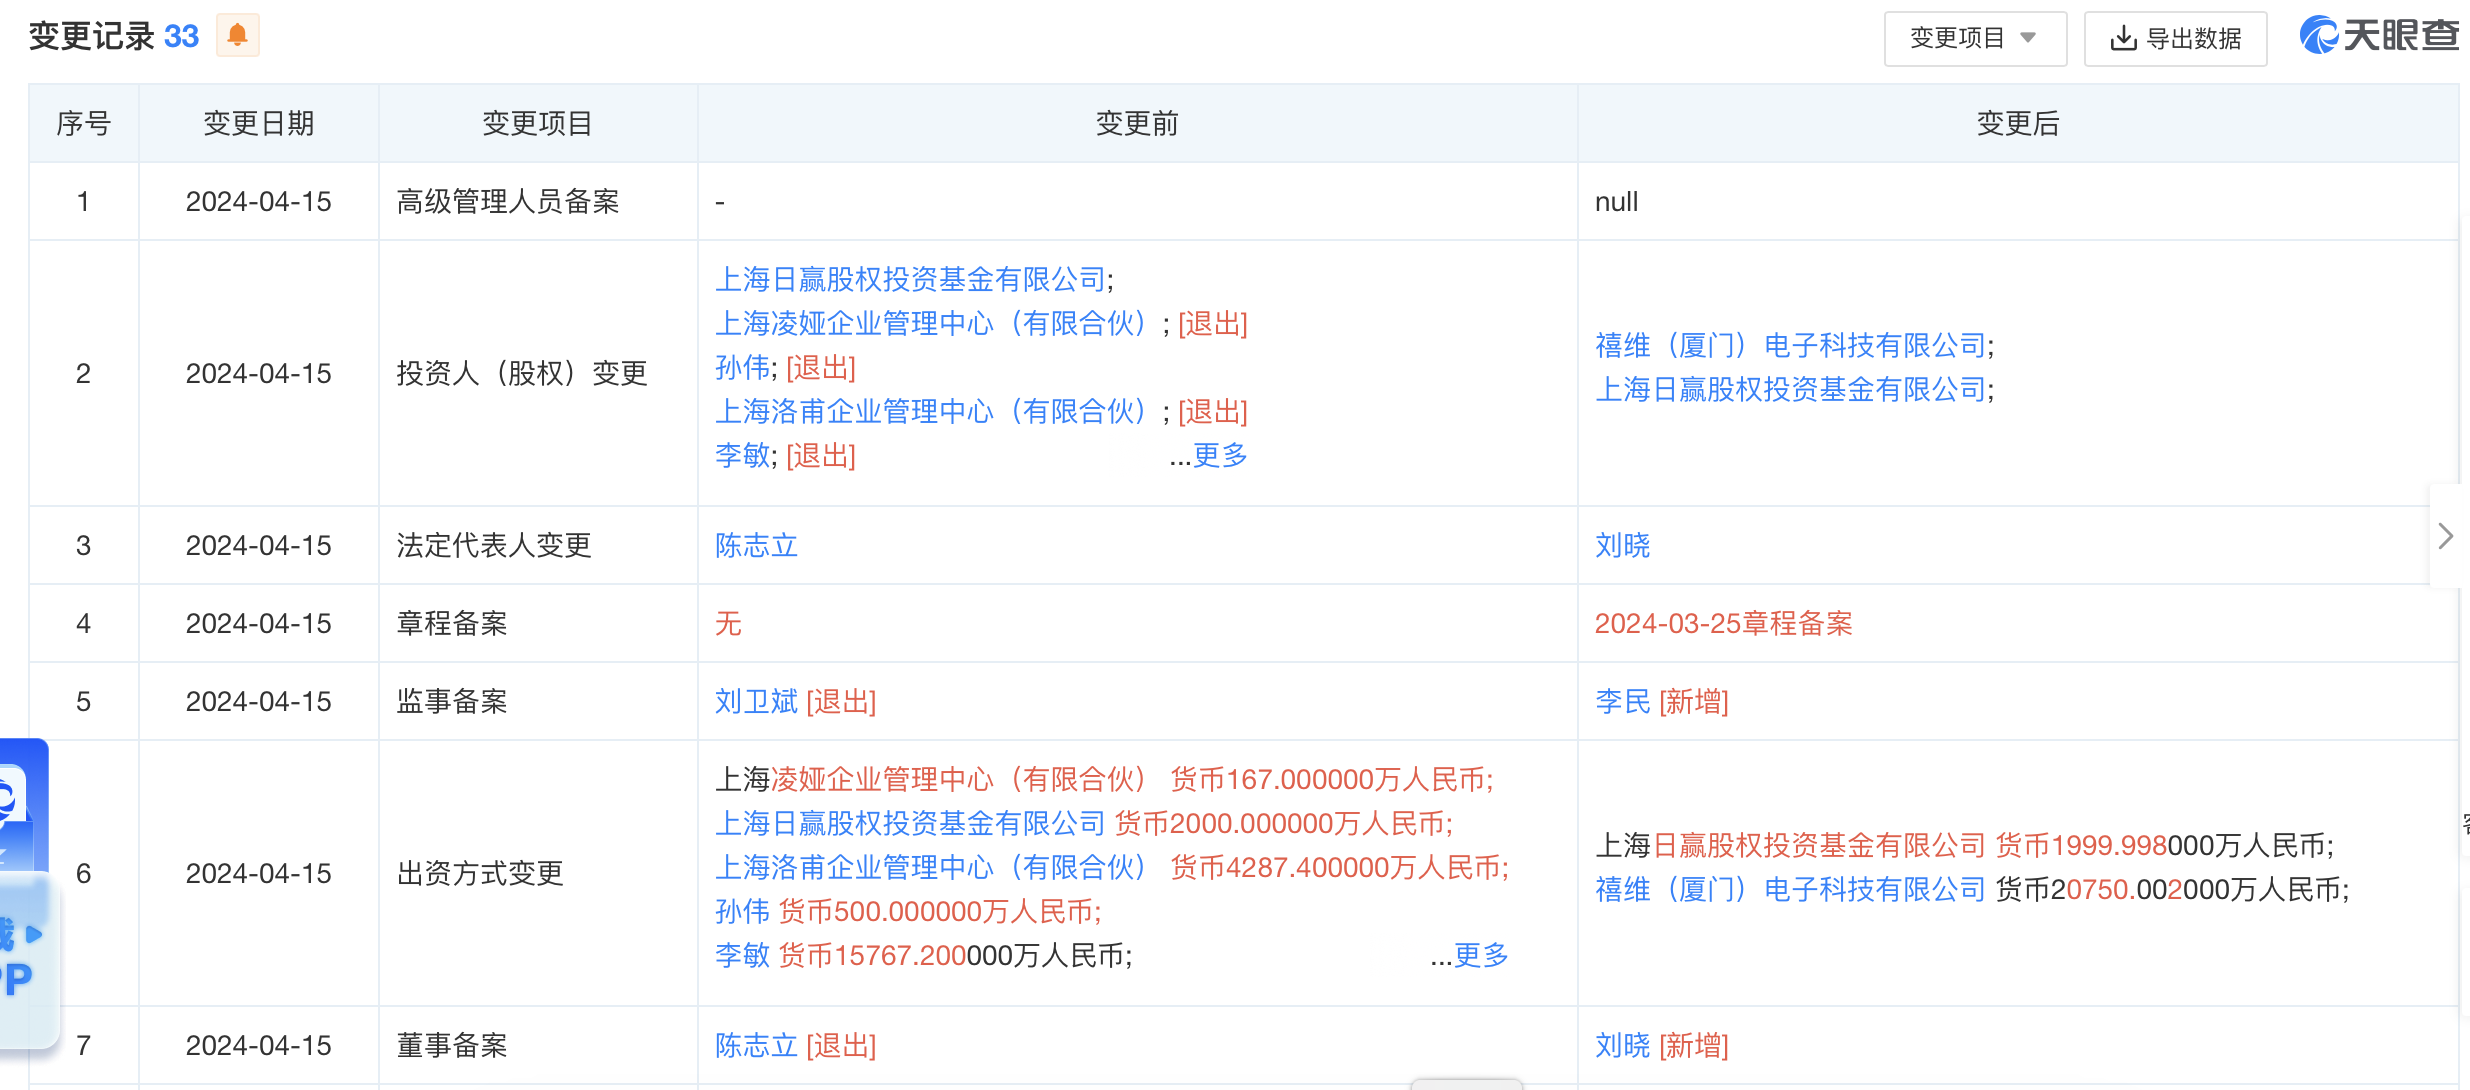Click 李敏 in the 出资方式变更 row

click(742, 956)
